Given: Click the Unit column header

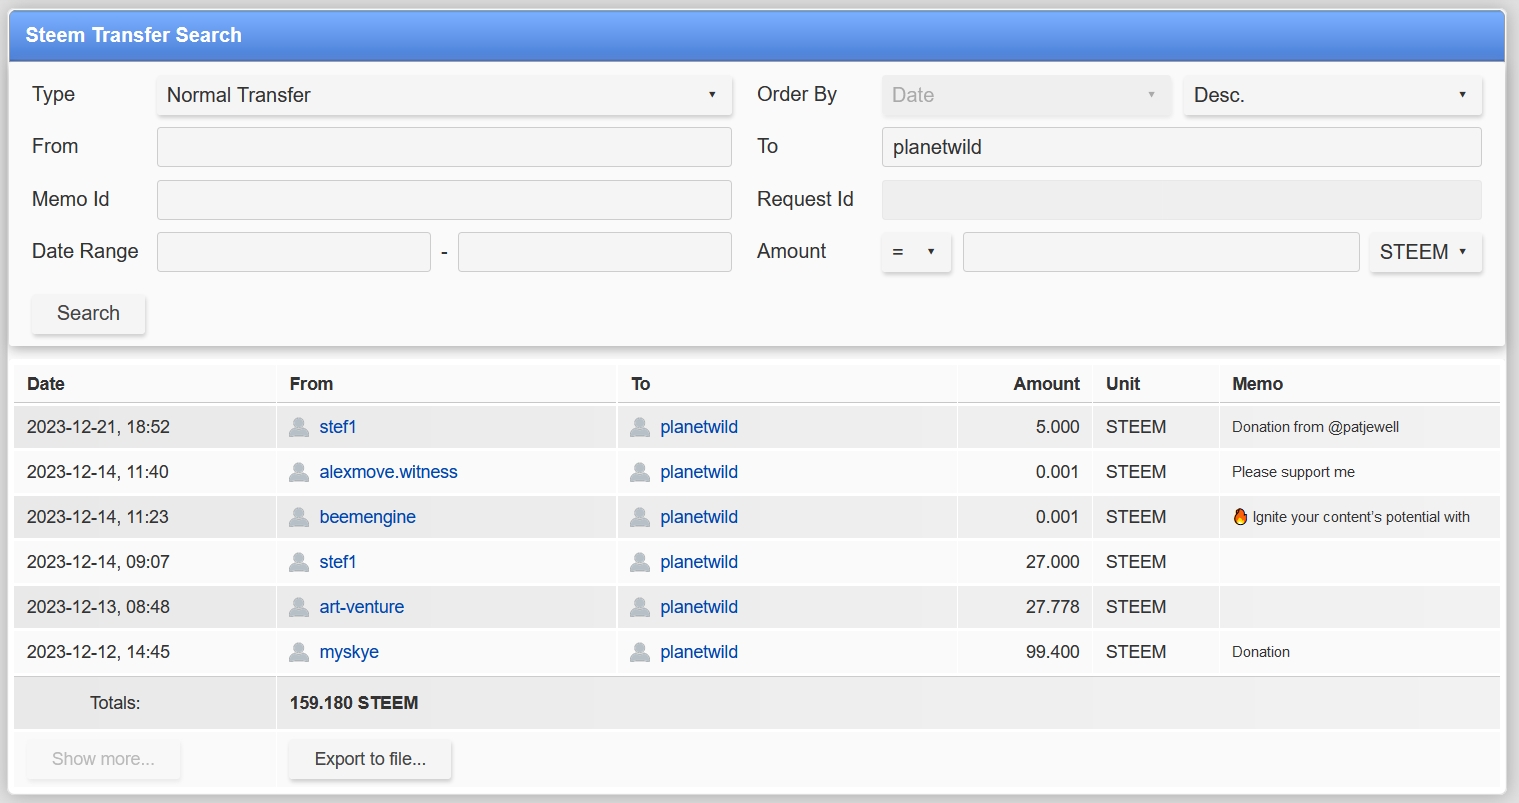Looking at the screenshot, I should point(1123,384).
